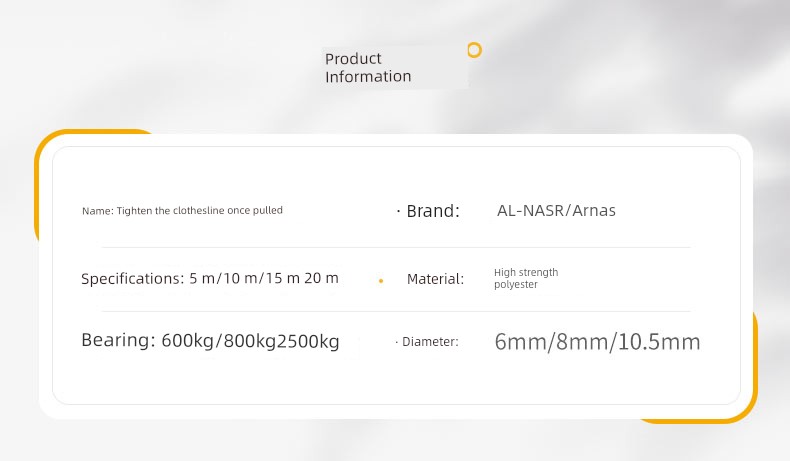
Task: Click the Material: label
Action: point(435,280)
